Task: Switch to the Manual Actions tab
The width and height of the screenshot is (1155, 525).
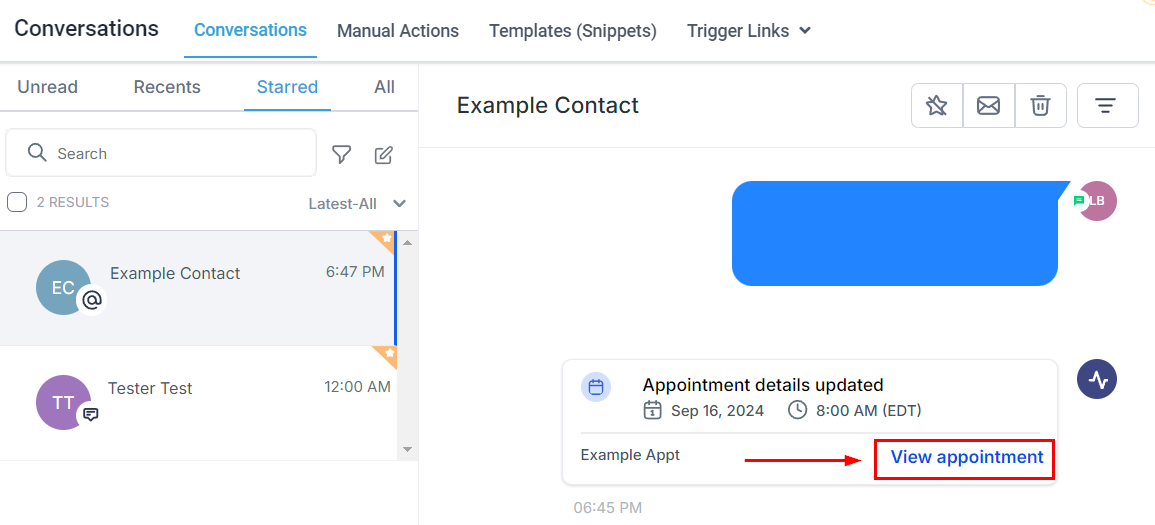Action: click(x=398, y=31)
